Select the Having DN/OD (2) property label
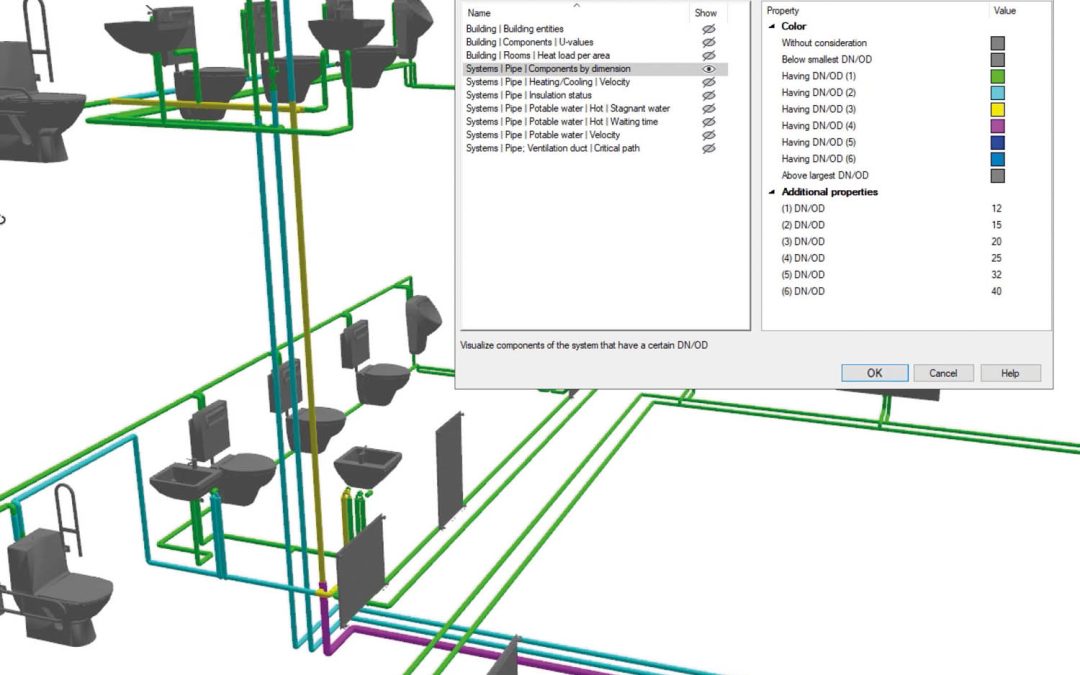 click(x=818, y=92)
